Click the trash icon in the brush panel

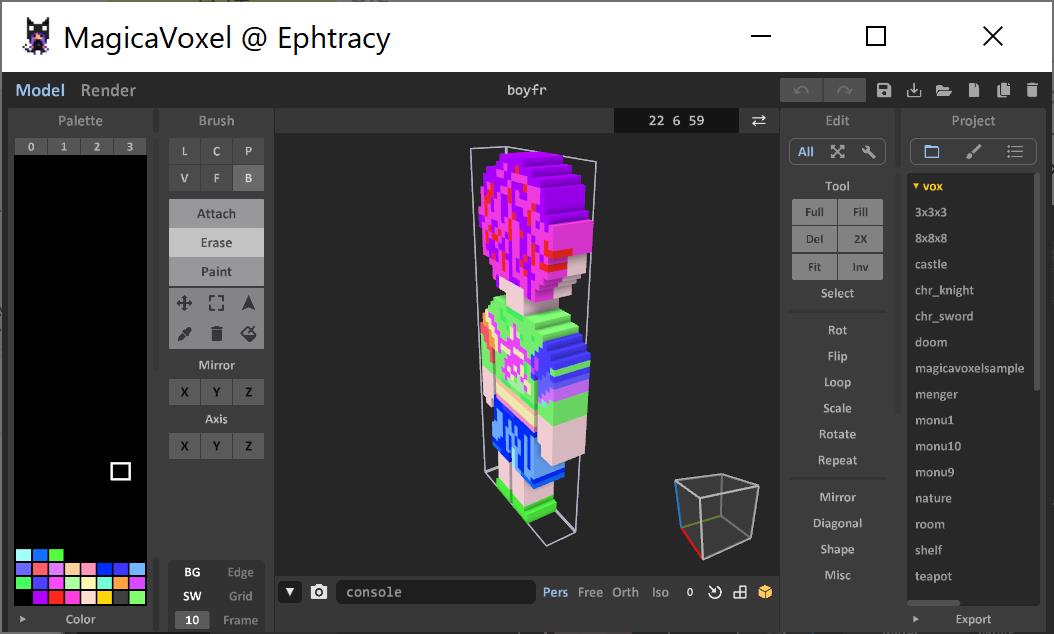(216, 334)
